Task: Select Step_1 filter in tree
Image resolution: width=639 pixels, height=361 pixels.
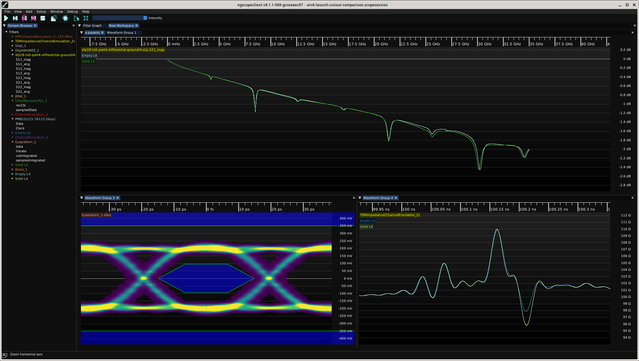Action: [x=20, y=46]
